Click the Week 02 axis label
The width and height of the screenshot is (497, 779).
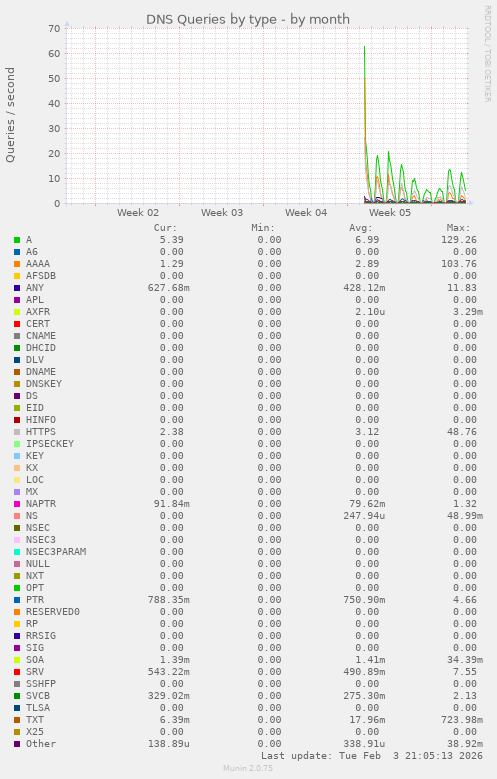click(x=138, y=213)
